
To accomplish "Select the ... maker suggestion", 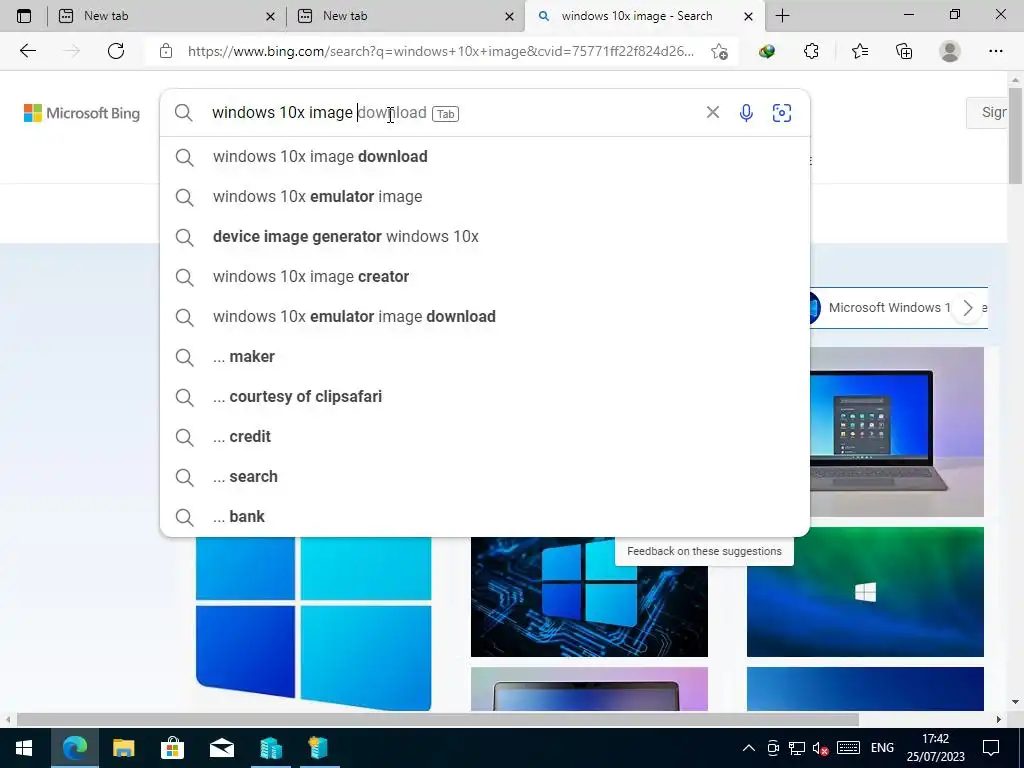I will pyautogui.click(x=485, y=357).
